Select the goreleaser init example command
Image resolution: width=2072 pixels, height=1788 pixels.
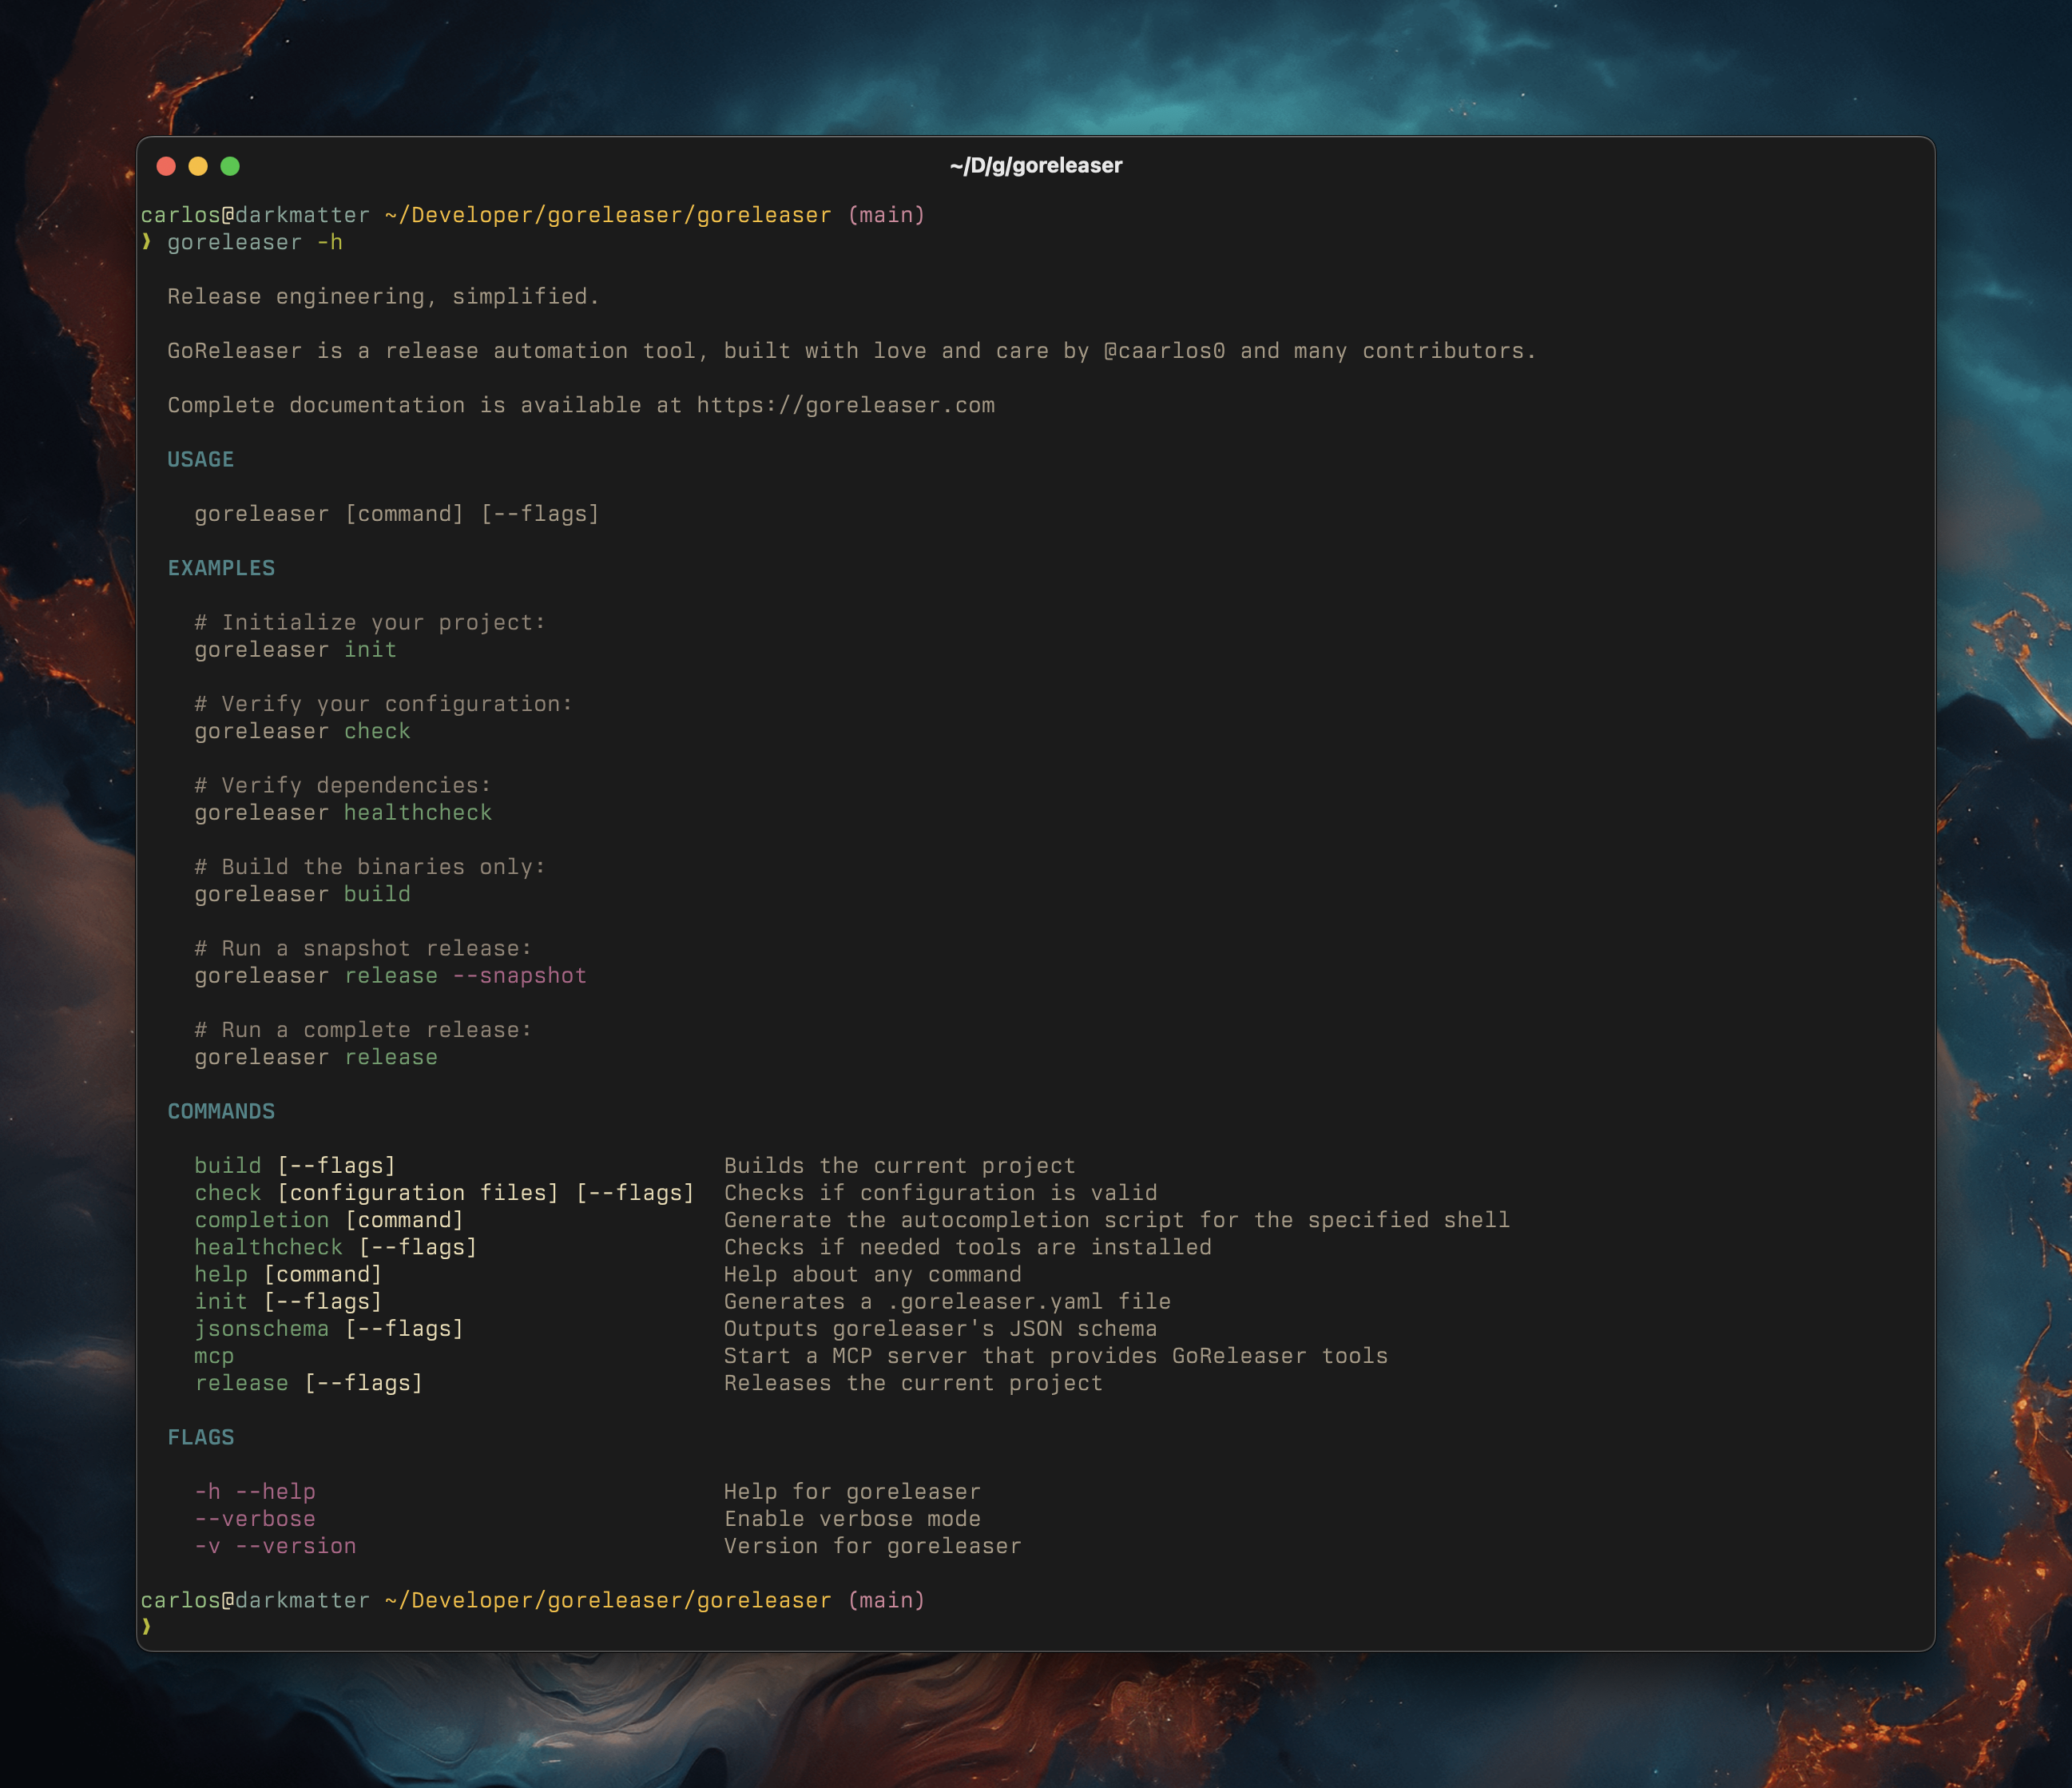[296, 649]
